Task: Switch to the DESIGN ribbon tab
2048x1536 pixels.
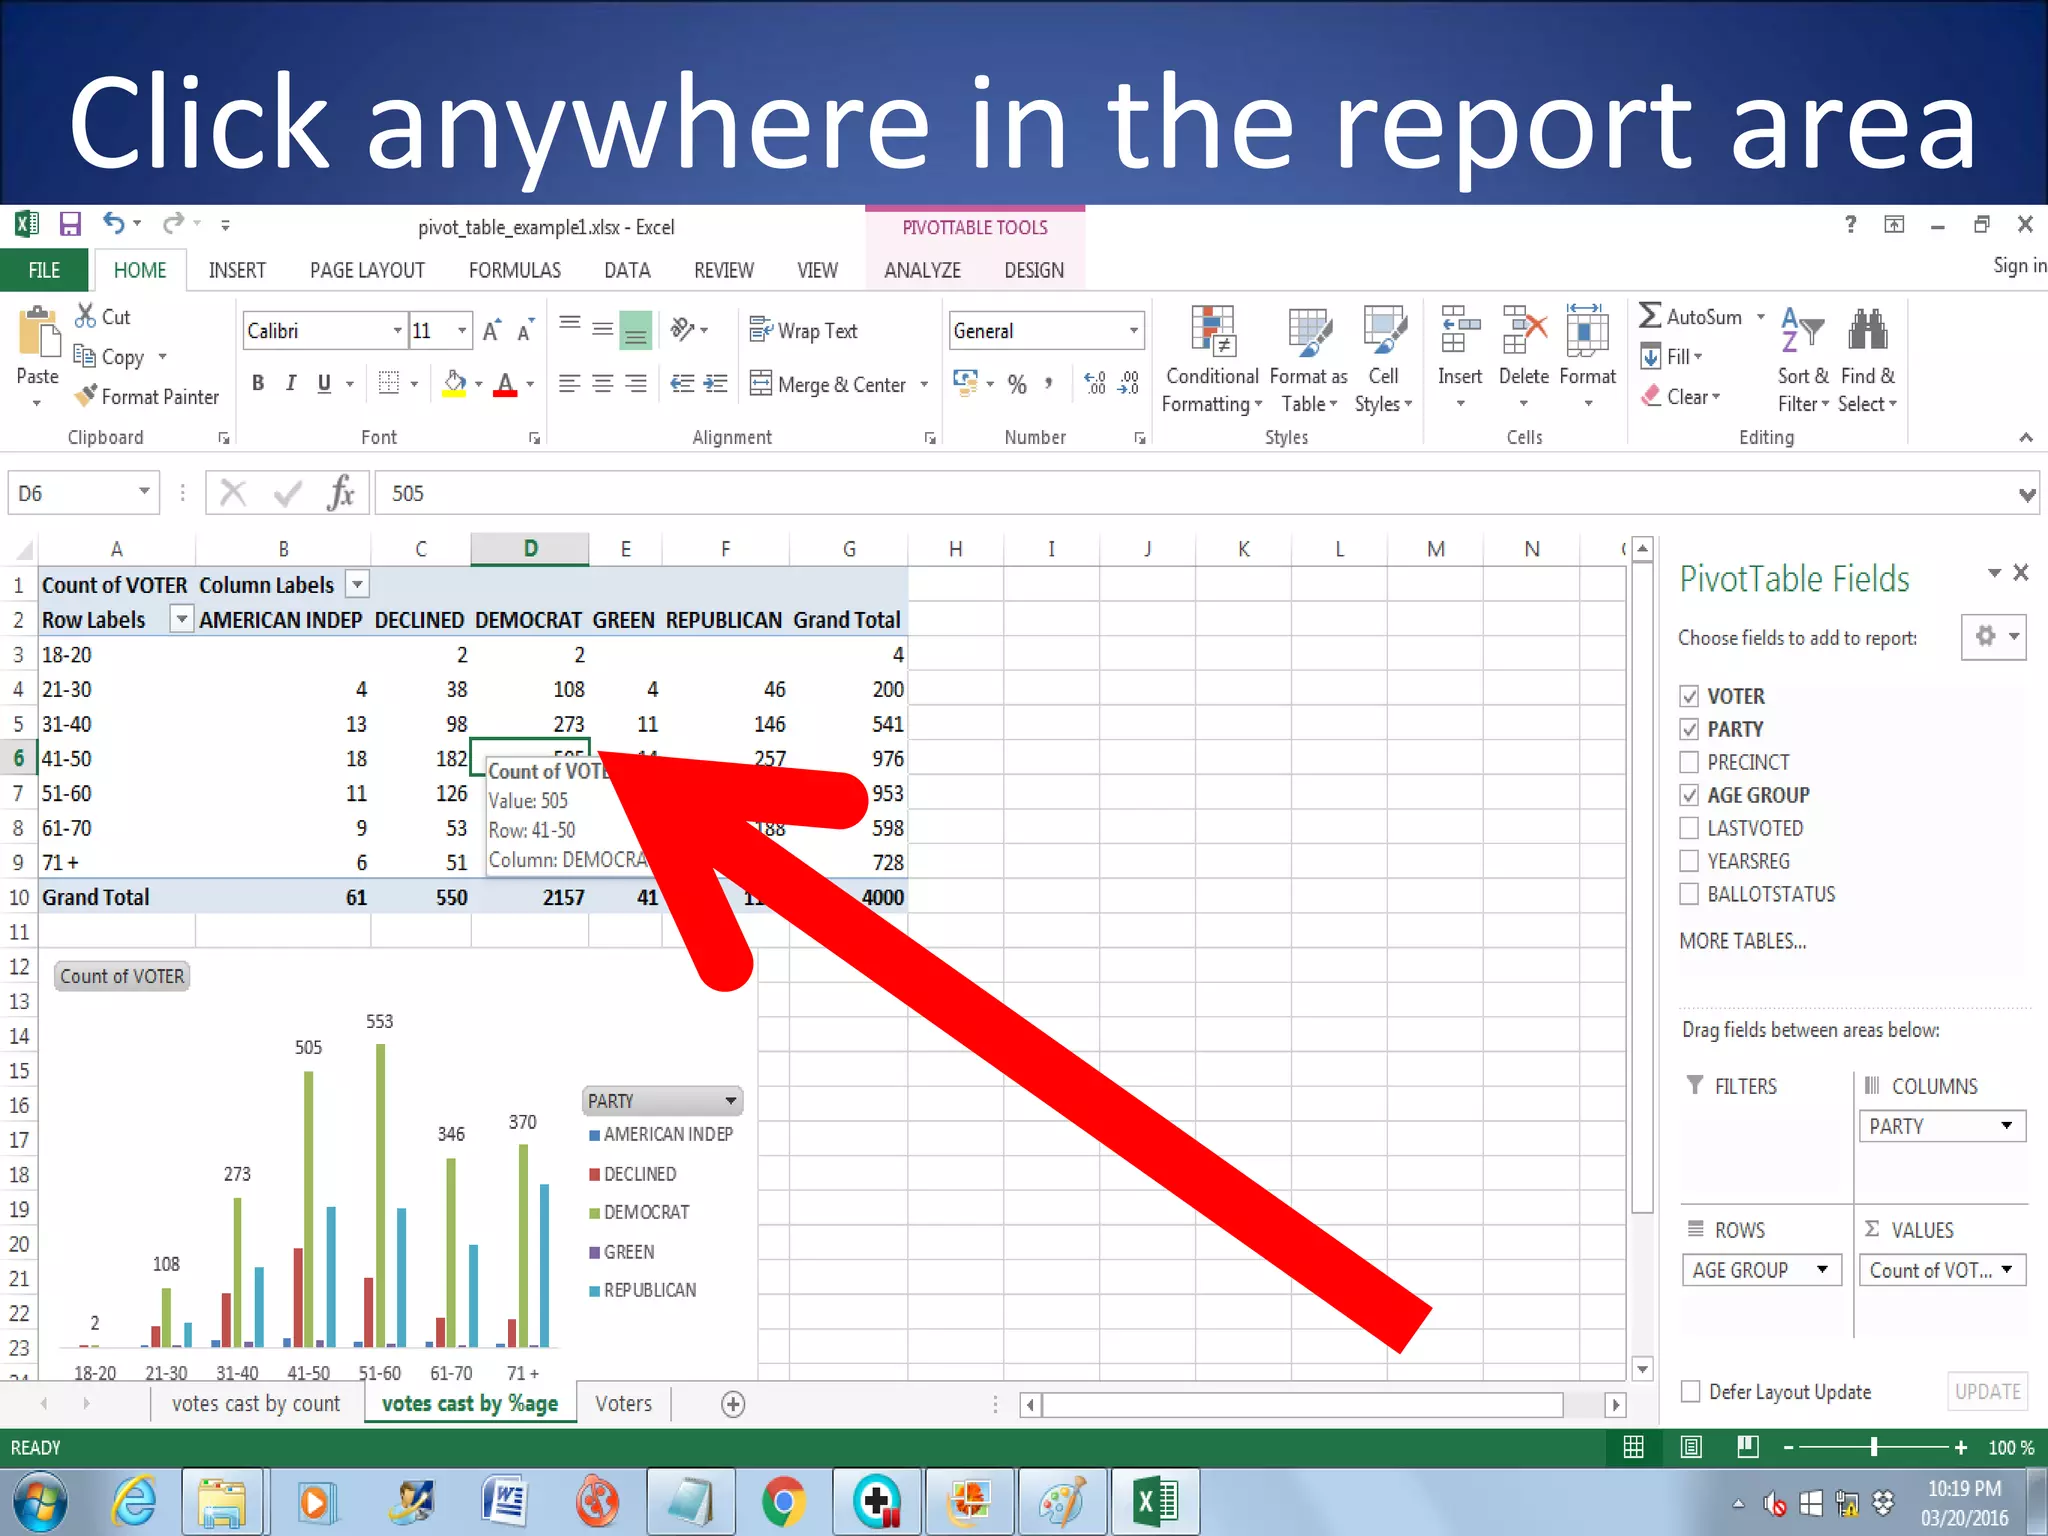Action: 1034,270
